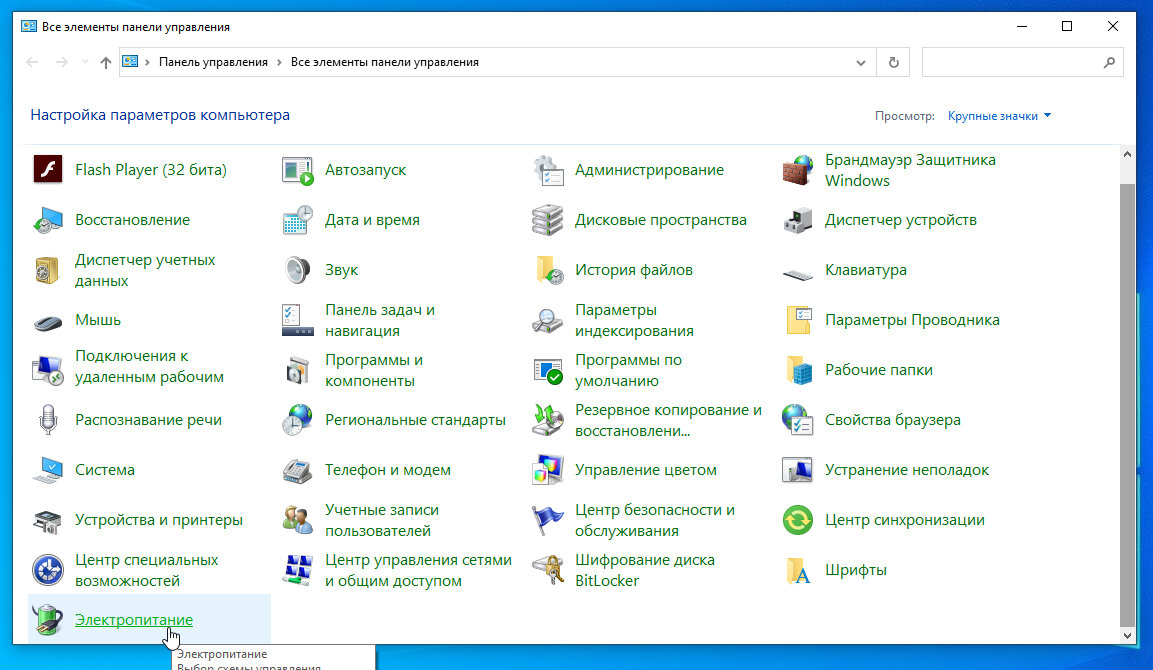Open the Диспетчер учетных данных safe icon

coord(48,270)
